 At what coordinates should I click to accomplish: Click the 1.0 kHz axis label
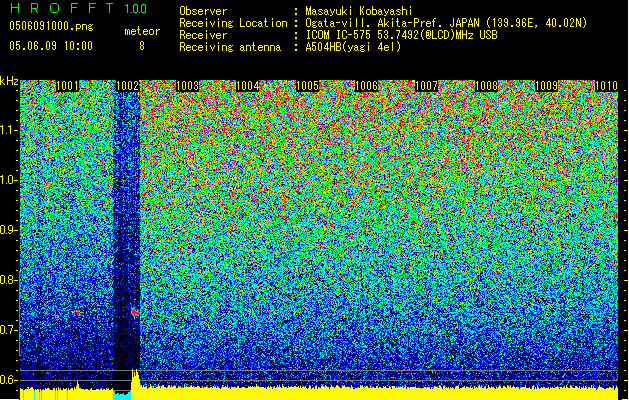coord(9,180)
